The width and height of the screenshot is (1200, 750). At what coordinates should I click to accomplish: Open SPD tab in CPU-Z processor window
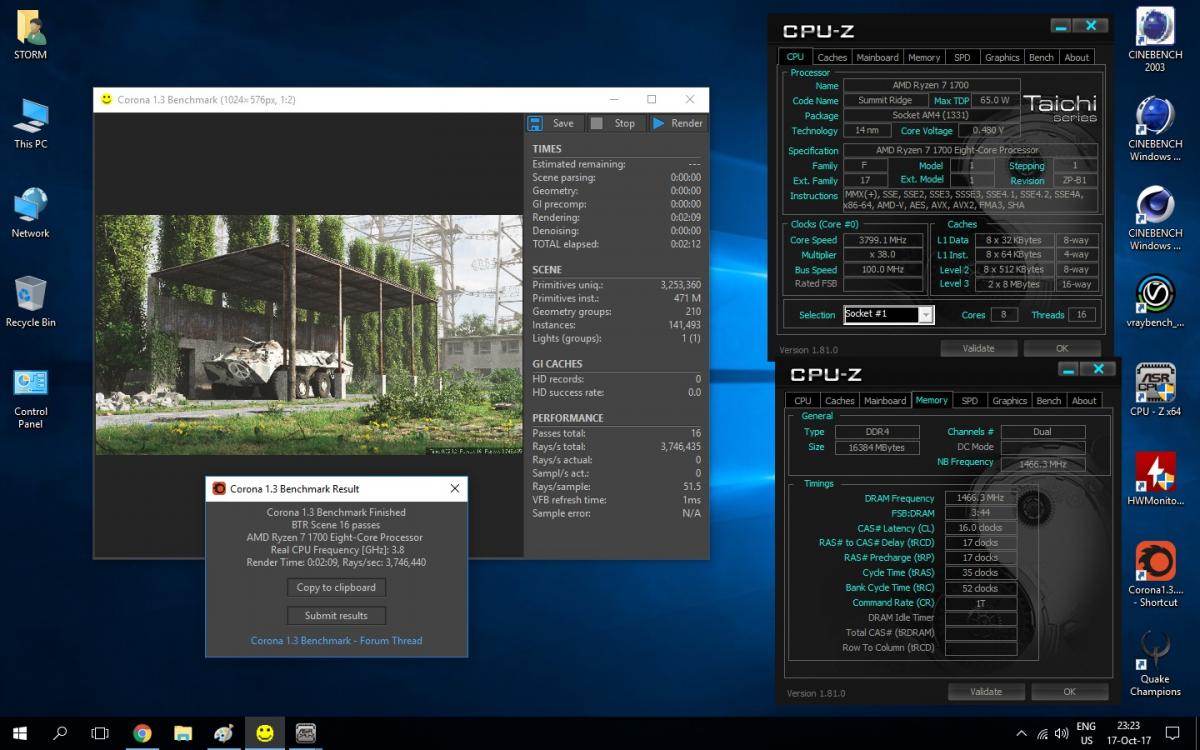[961, 57]
